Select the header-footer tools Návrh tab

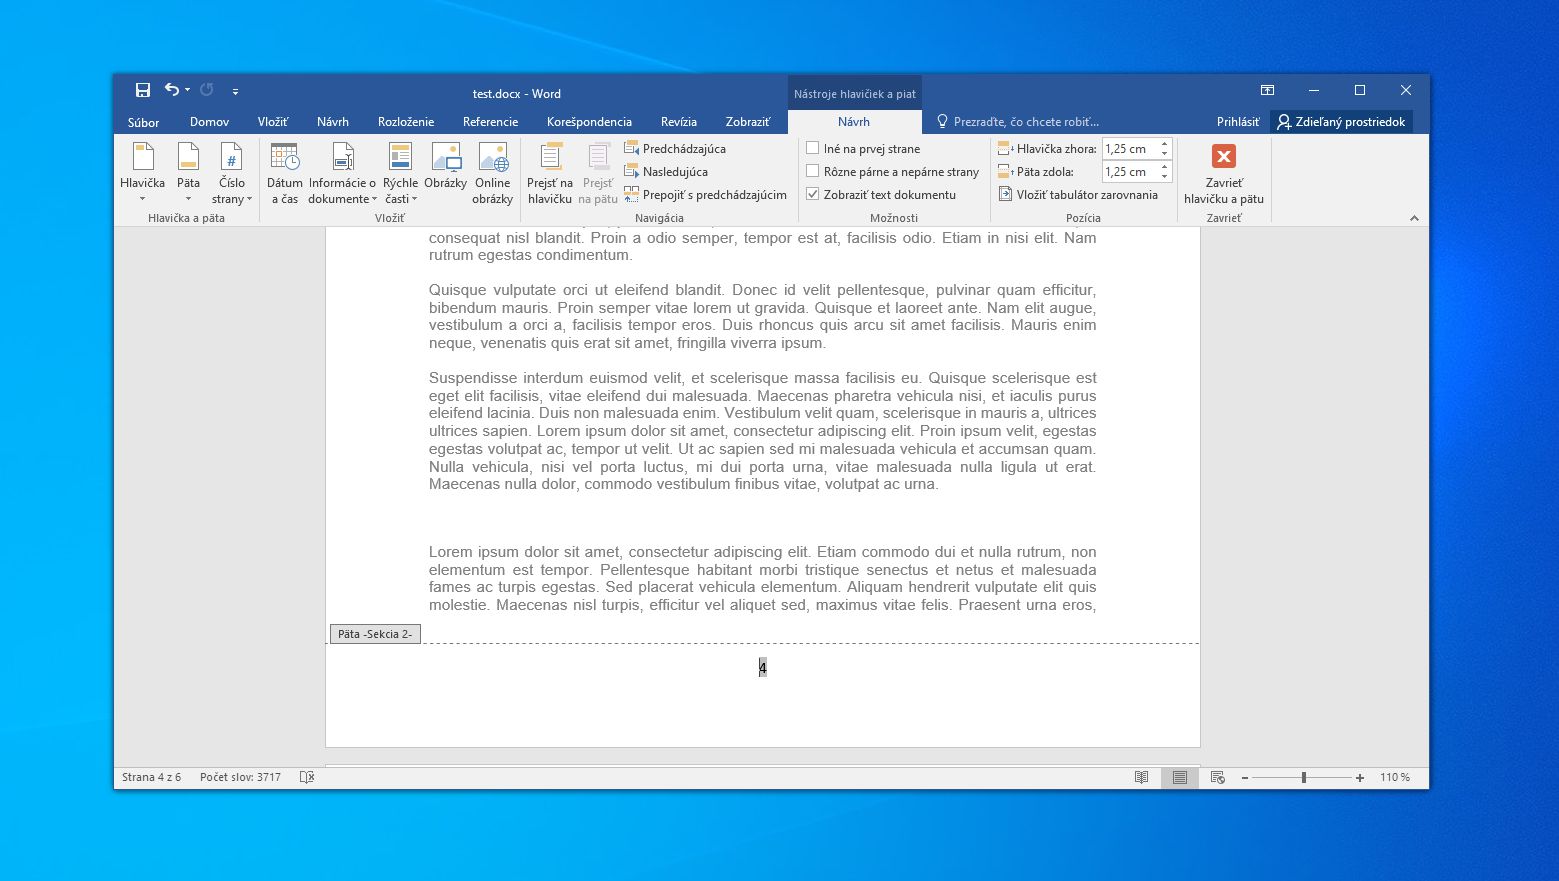coord(854,122)
